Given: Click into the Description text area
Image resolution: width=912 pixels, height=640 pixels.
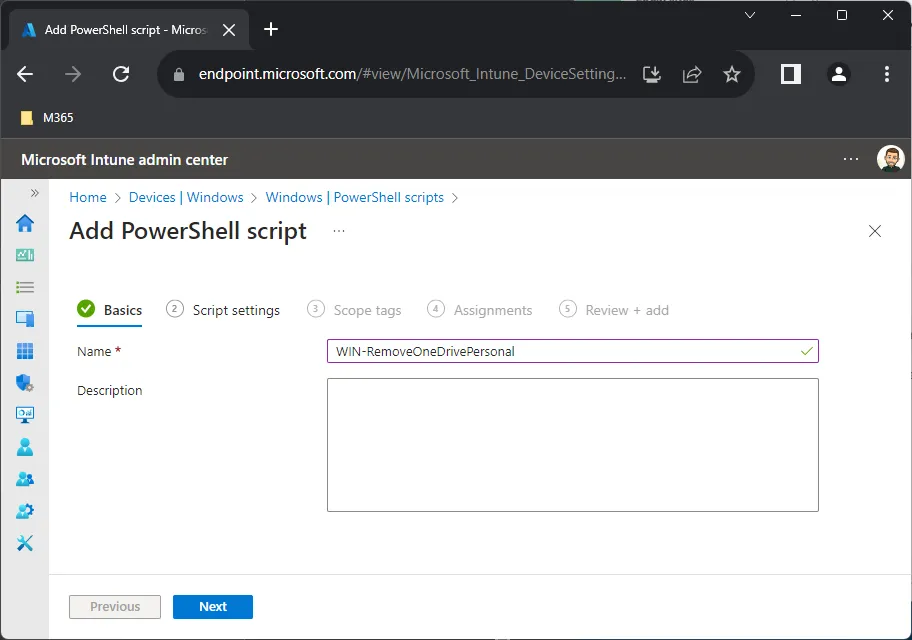Looking at the screenshot, I should click(573, 445).
